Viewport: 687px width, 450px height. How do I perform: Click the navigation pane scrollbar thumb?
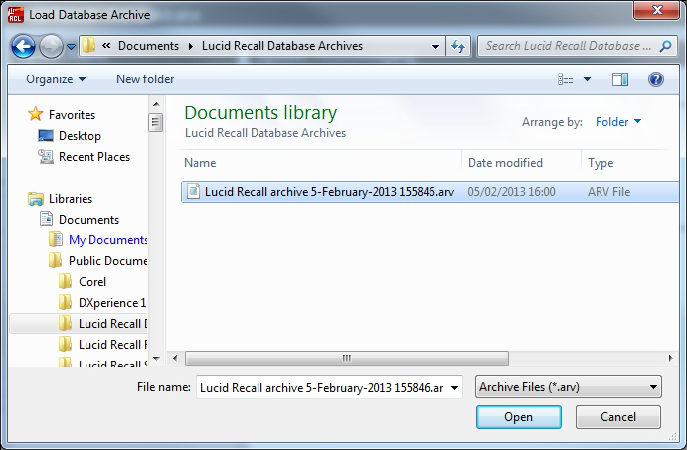click(x=156, y=122)
